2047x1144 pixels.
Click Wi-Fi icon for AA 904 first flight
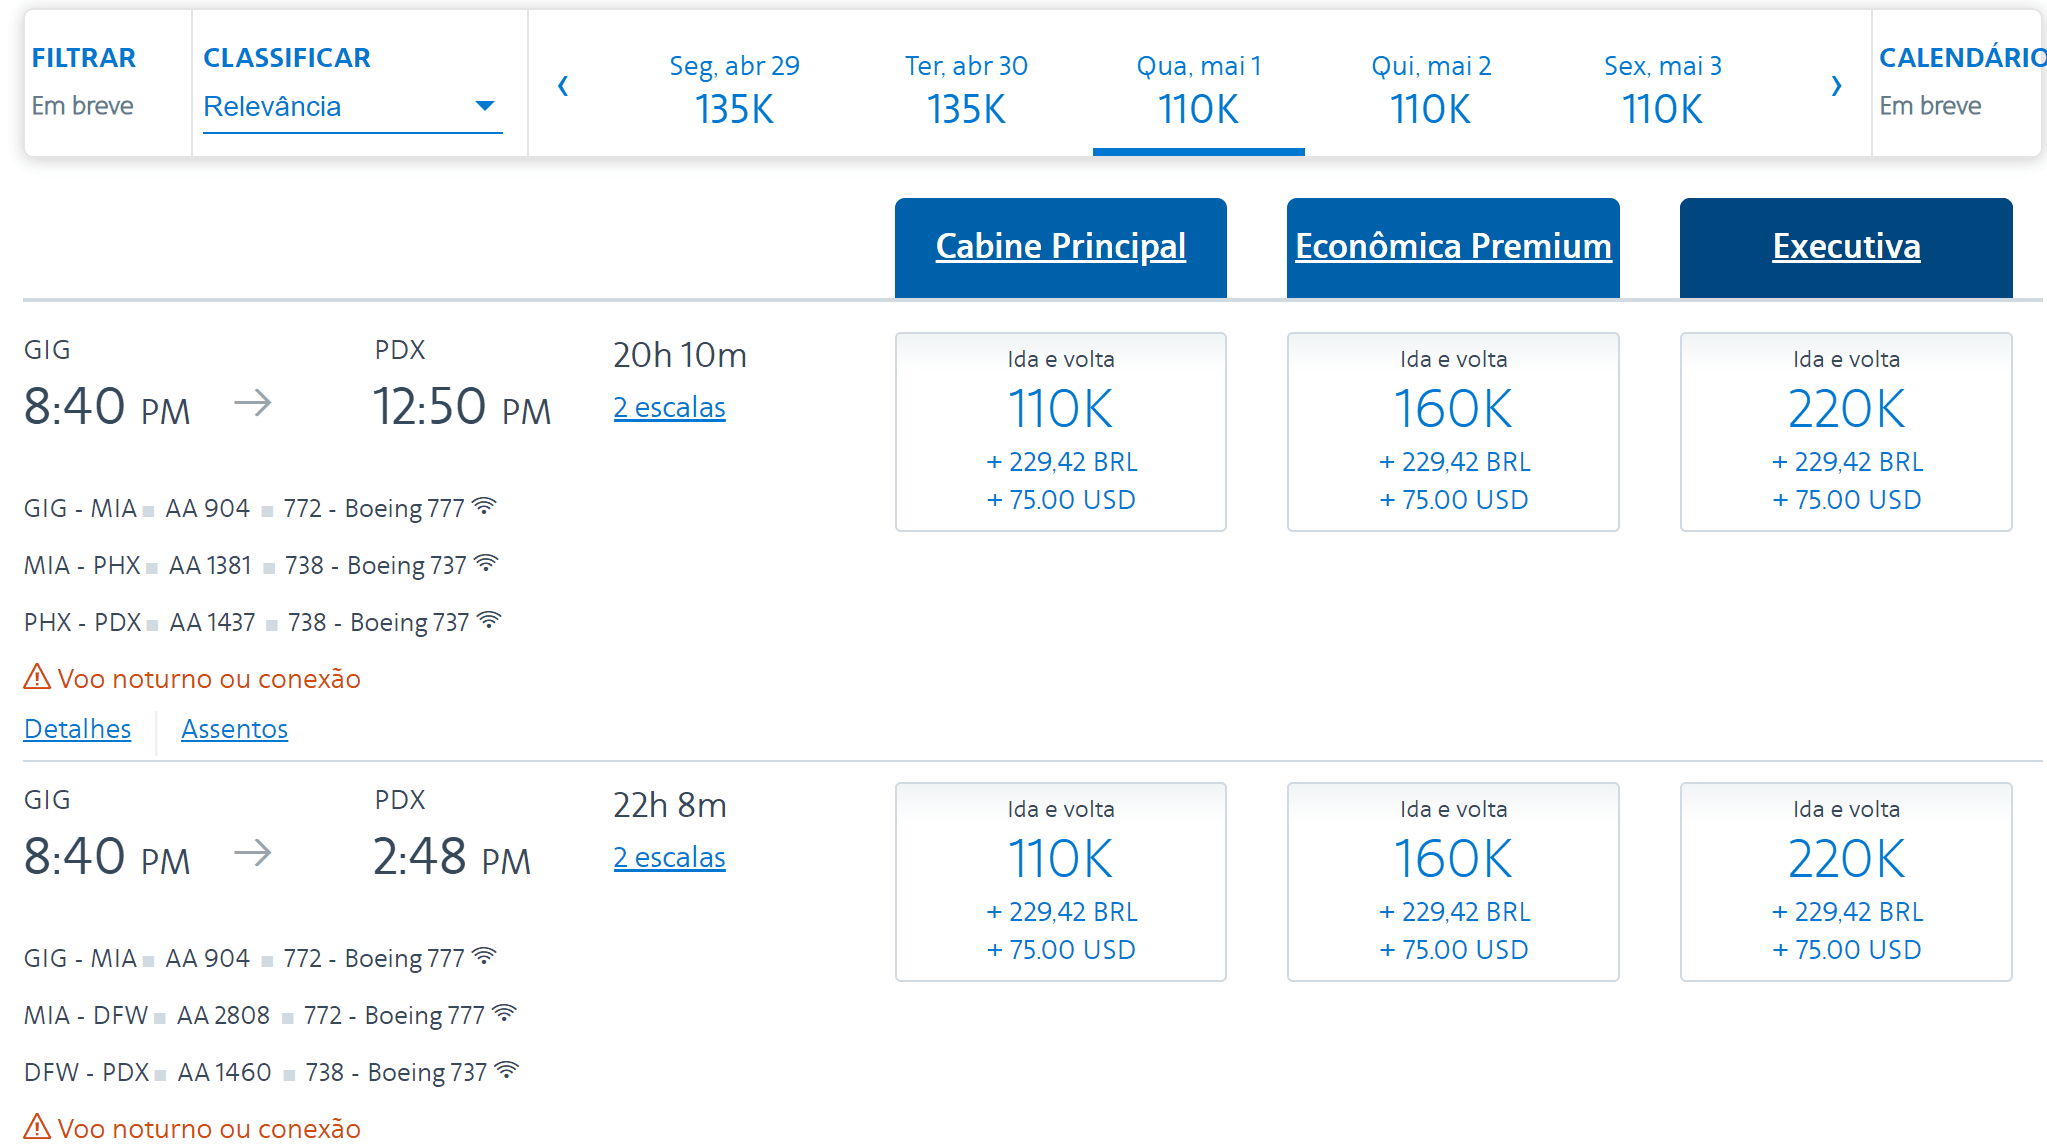click(484, 506)
